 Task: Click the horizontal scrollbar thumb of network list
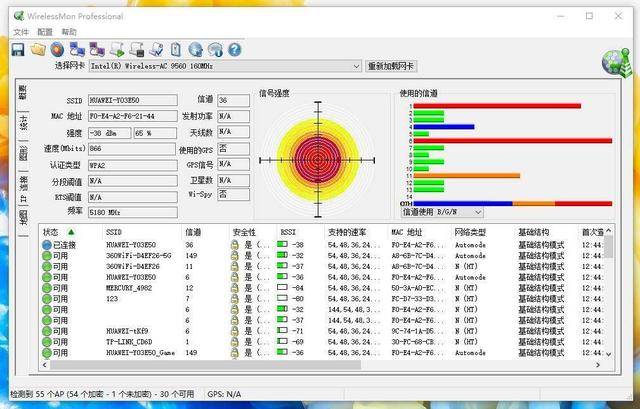click(205, 365)
